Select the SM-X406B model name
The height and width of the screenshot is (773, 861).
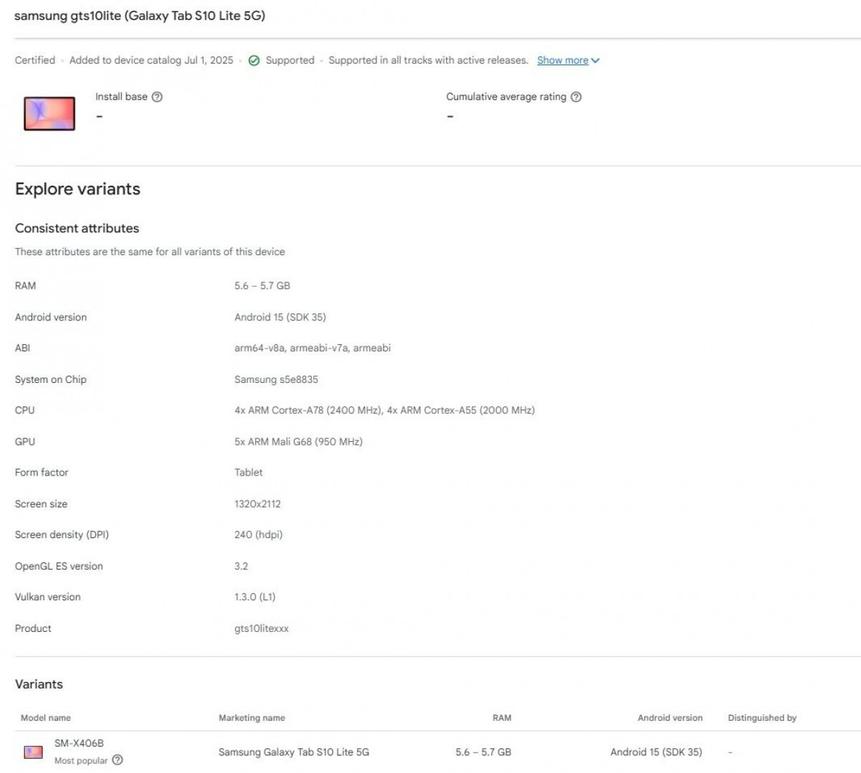79,743
